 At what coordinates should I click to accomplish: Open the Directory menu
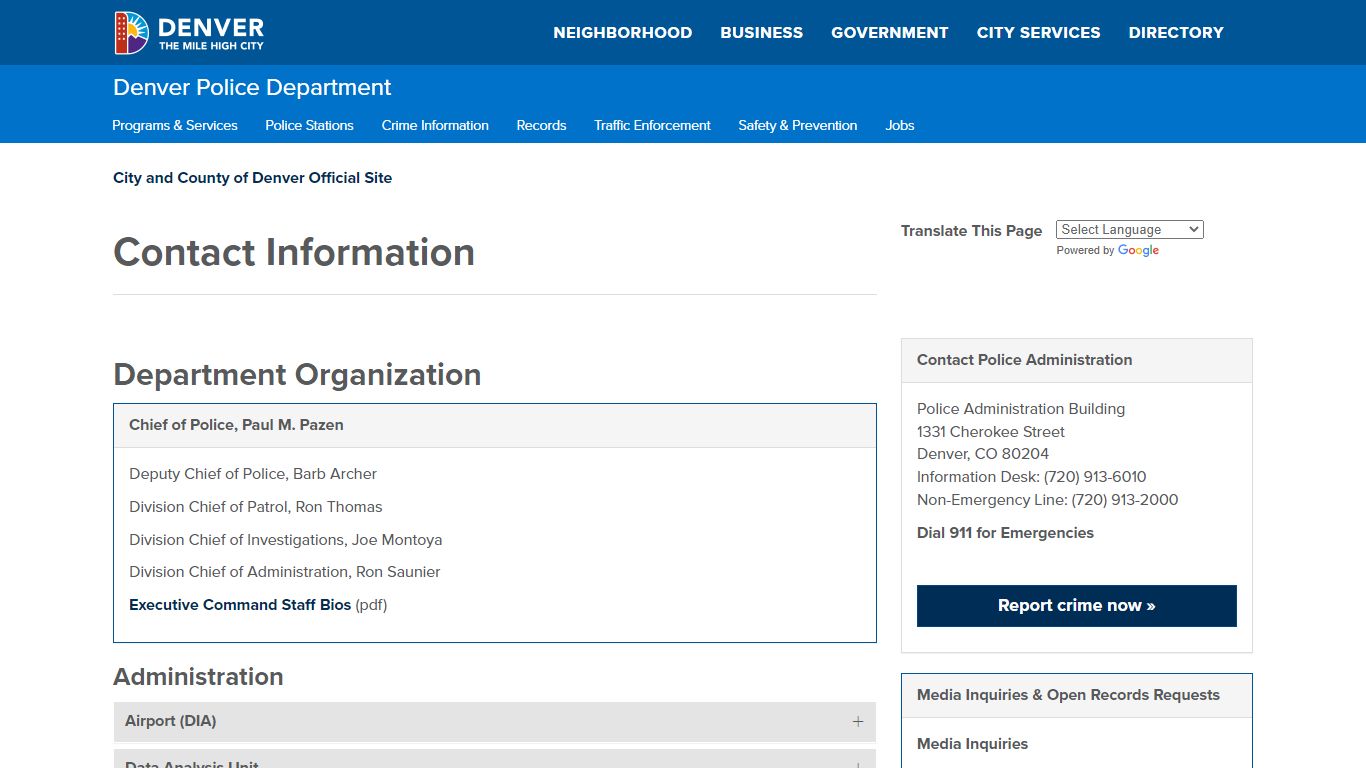pyautogui.click(x=1176, y=33)
